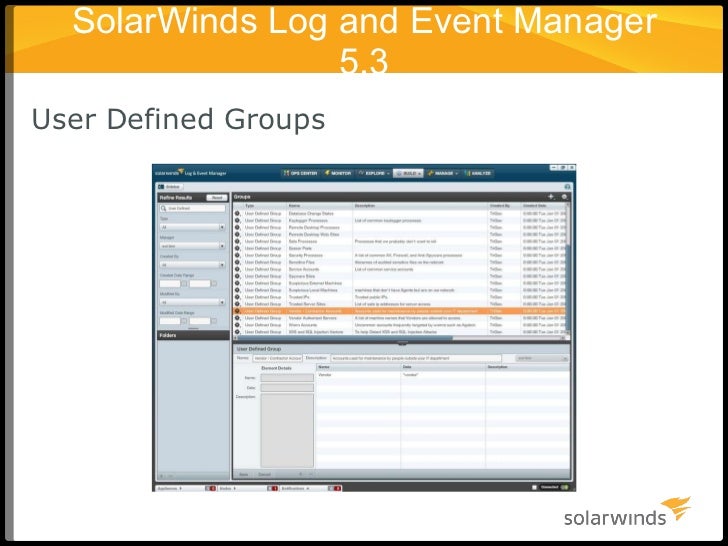The image size is (728, 546).
Task: Click gear icon for Service Accounts row
Action: tap(237, 269)
